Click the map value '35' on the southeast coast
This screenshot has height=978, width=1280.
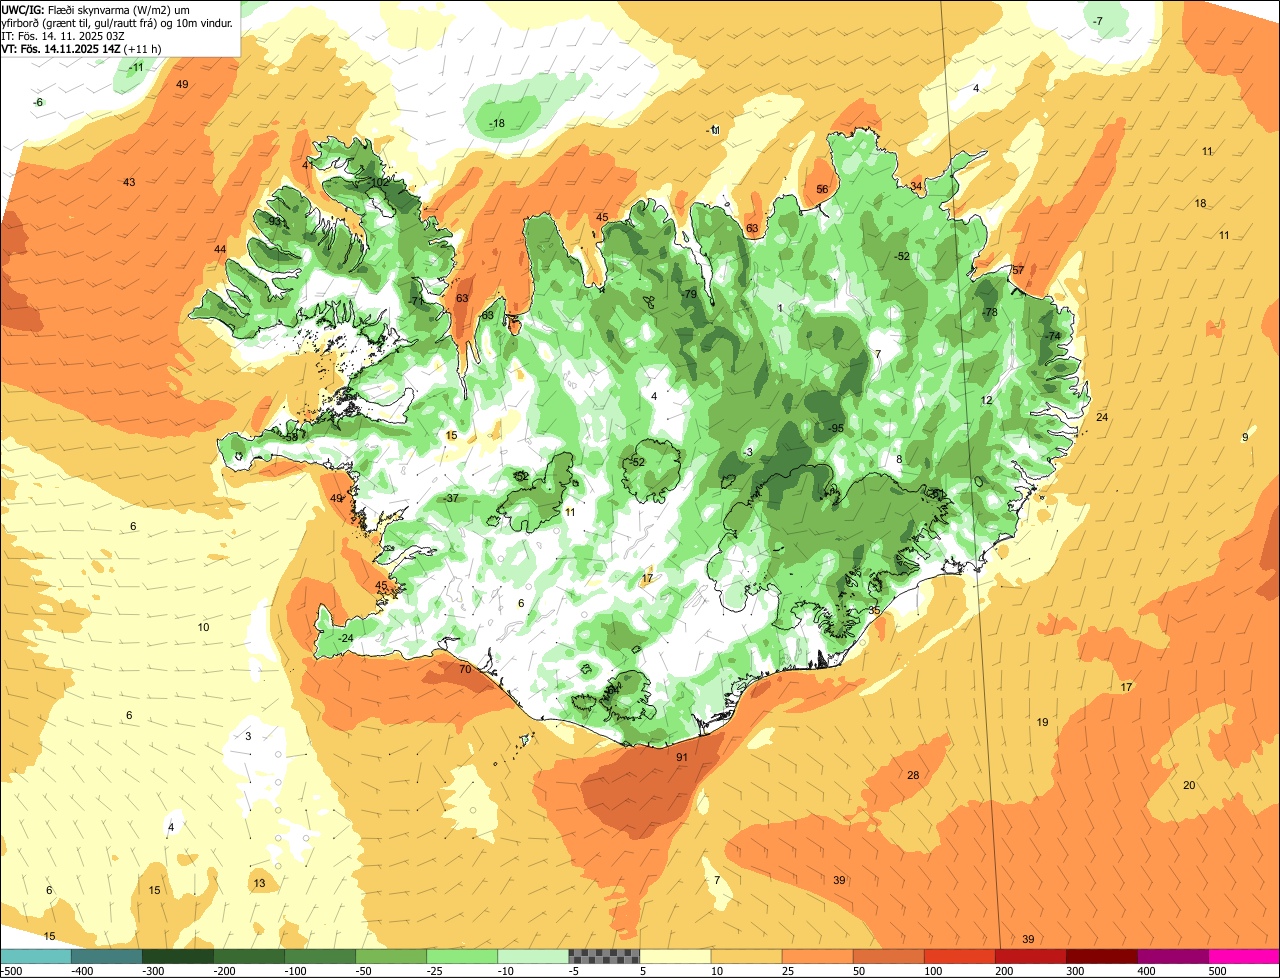tap(874, 610)
